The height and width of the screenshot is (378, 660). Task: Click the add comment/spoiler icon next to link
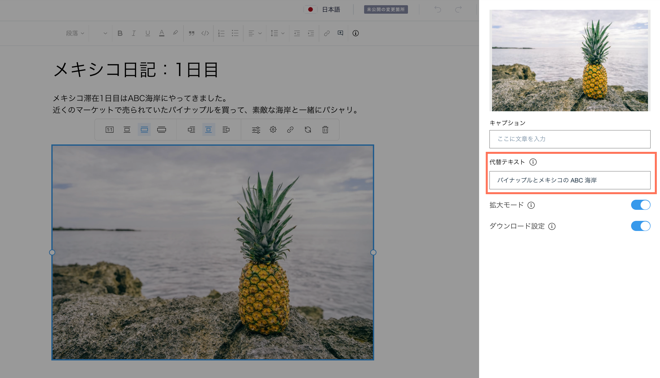[340, 33]
